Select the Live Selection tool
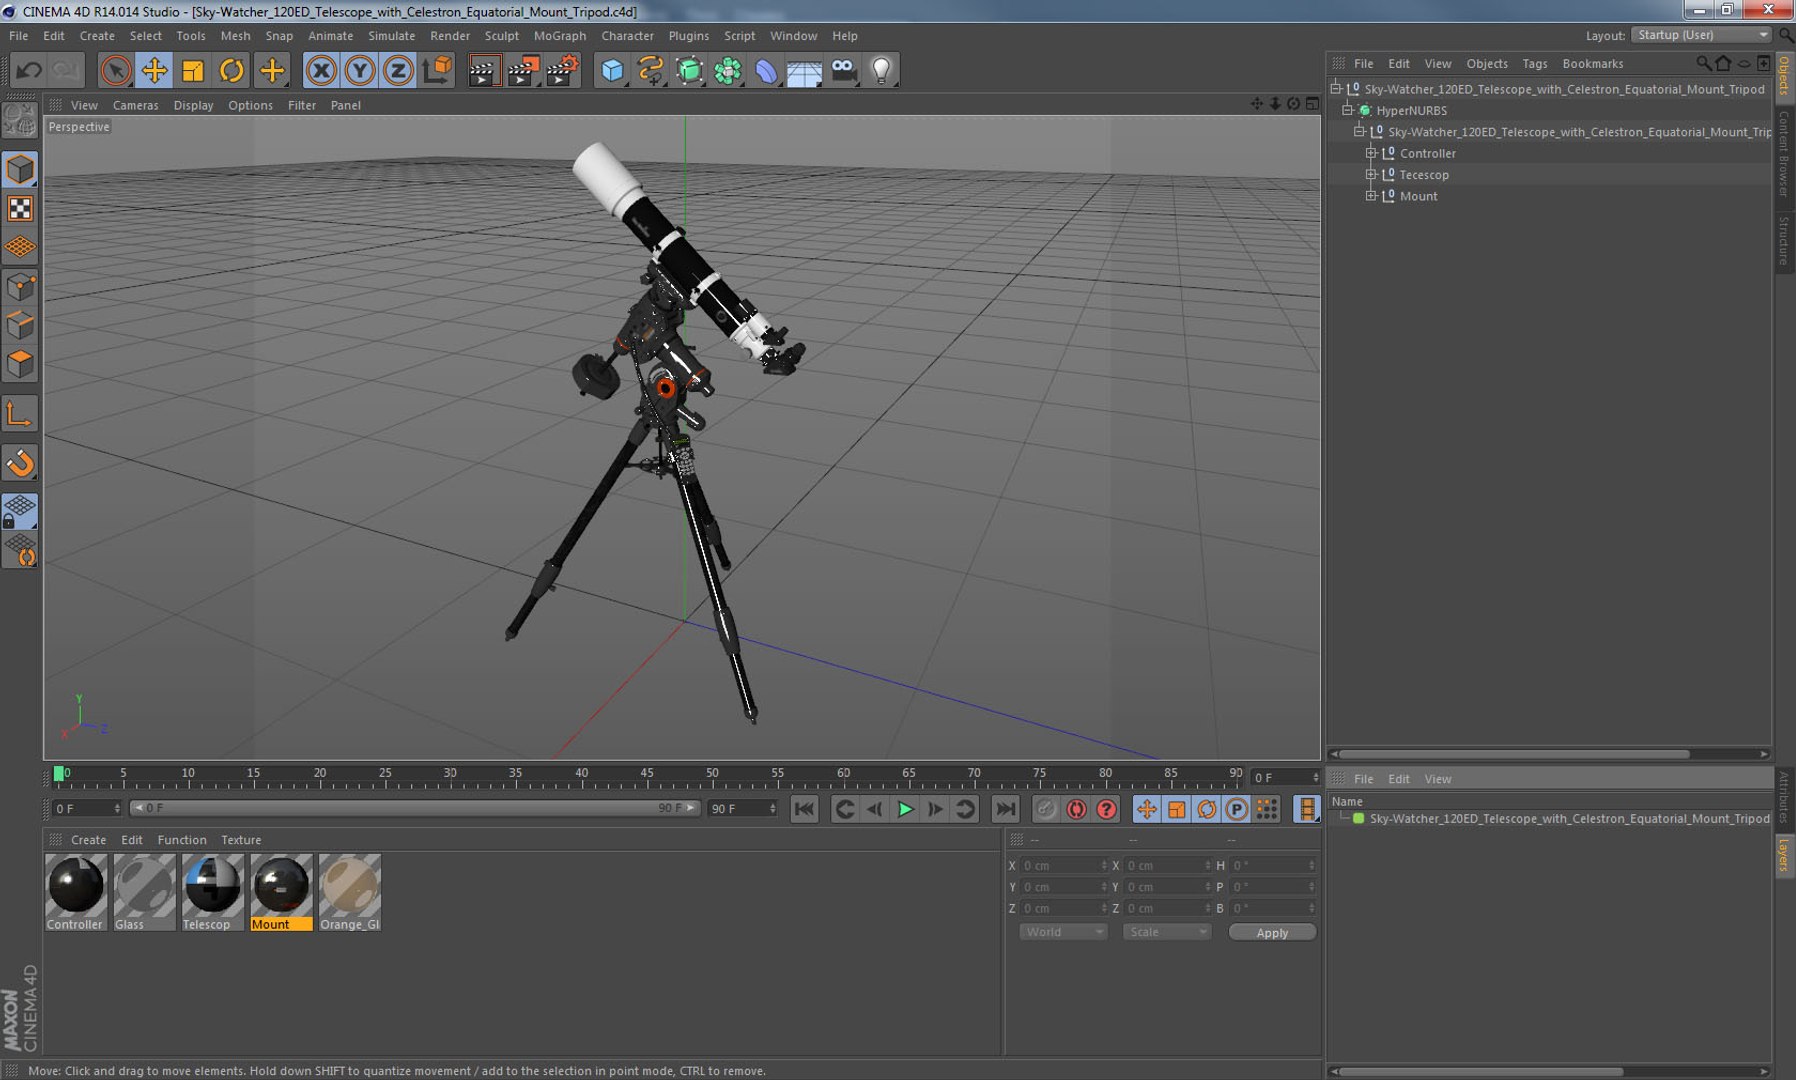This screenshot has width=1796, height=1080. pyautogui.click(x=115, y=70)
